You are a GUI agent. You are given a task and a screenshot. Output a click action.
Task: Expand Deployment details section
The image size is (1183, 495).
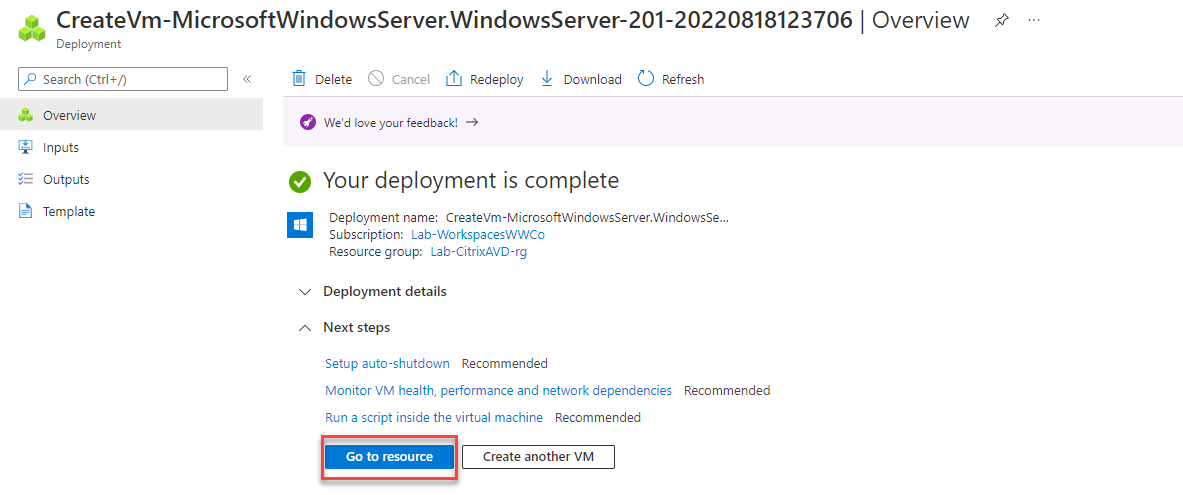[x=305, y=291]
